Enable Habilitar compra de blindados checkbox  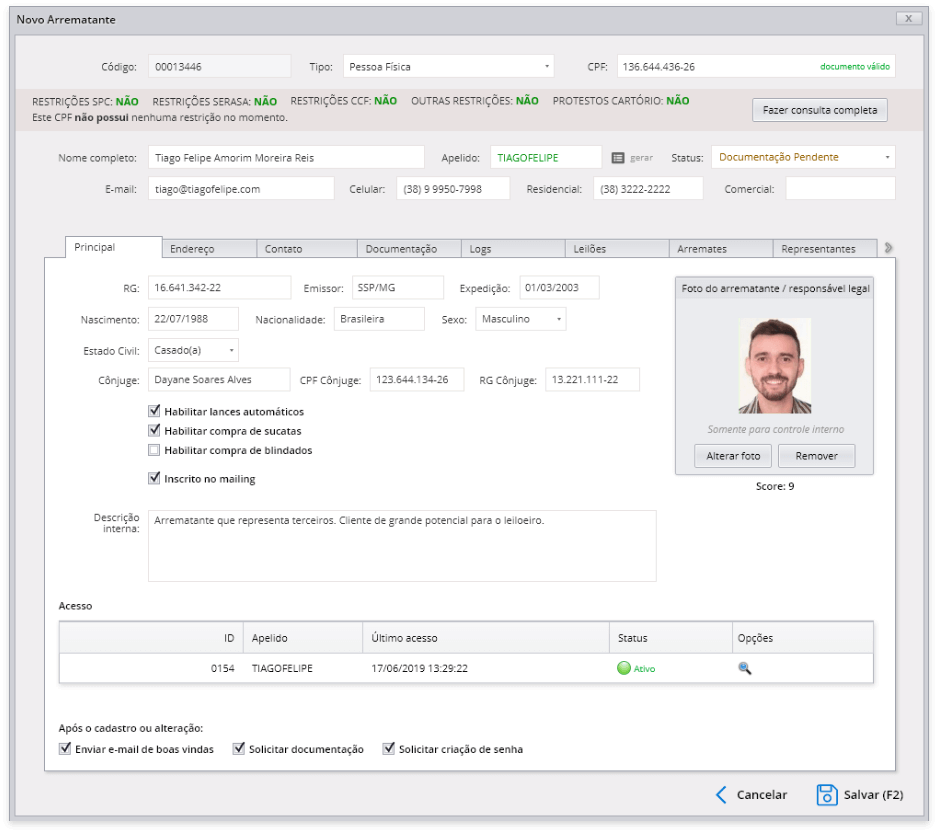(x=154, y=450)
